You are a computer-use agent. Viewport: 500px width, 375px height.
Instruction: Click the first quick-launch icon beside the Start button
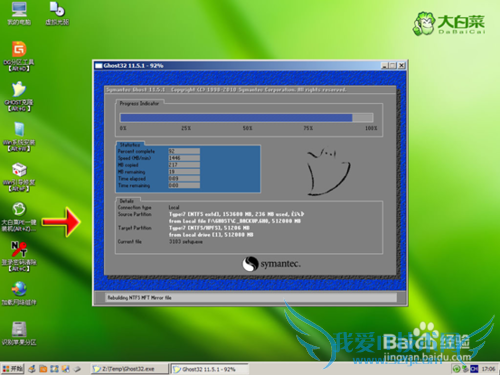32,369
